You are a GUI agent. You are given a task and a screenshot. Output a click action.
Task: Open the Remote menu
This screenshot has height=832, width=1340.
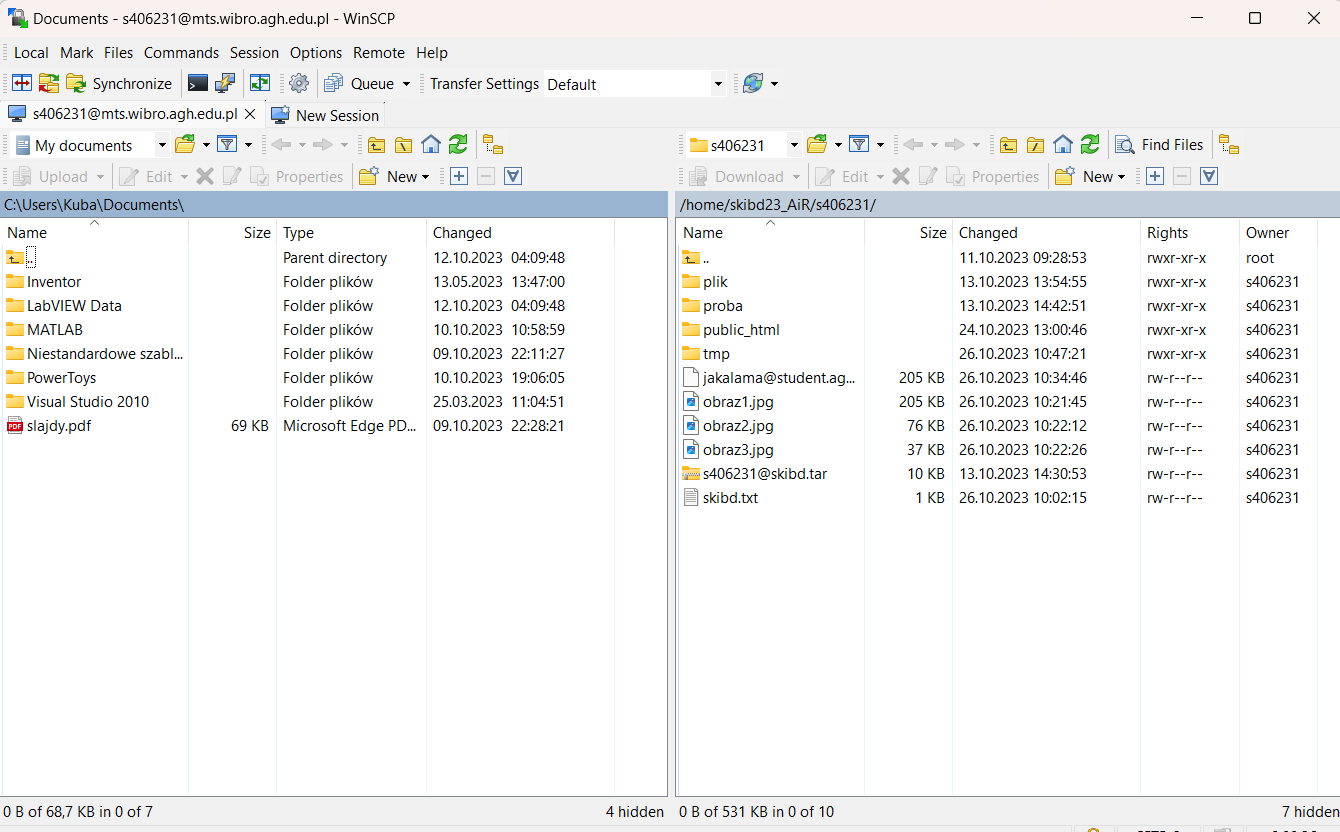pos(379,53)
